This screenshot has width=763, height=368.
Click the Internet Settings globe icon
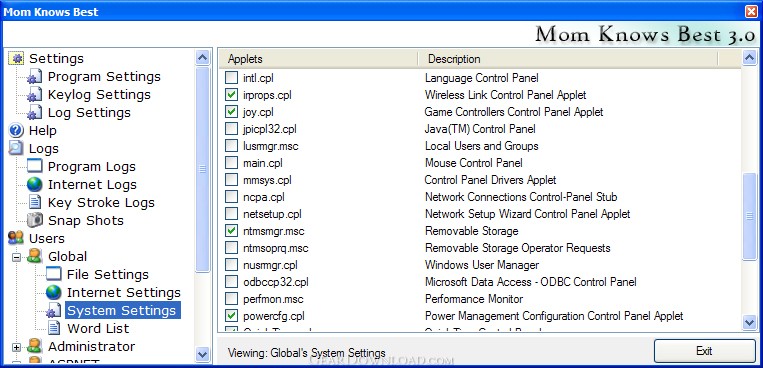tap(54, 293)
